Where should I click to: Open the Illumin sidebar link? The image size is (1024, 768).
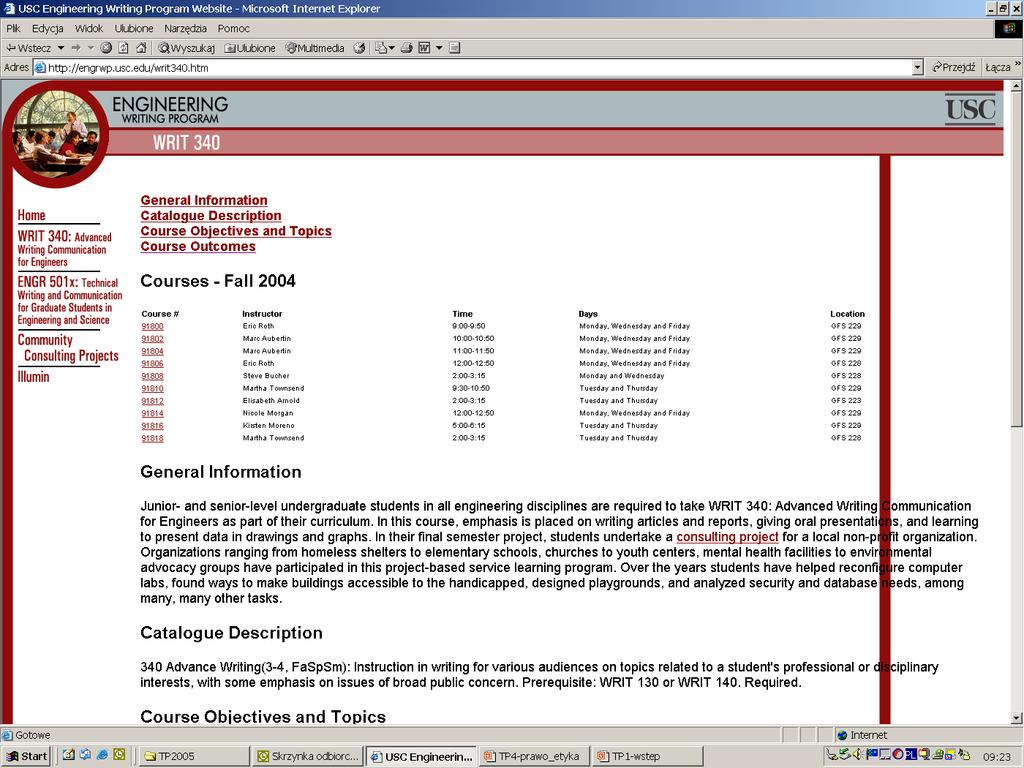(x=33, y=377)
